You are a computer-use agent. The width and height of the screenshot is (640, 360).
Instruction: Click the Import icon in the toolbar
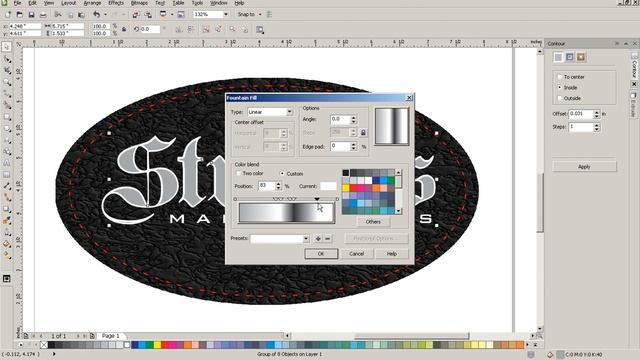136,14
